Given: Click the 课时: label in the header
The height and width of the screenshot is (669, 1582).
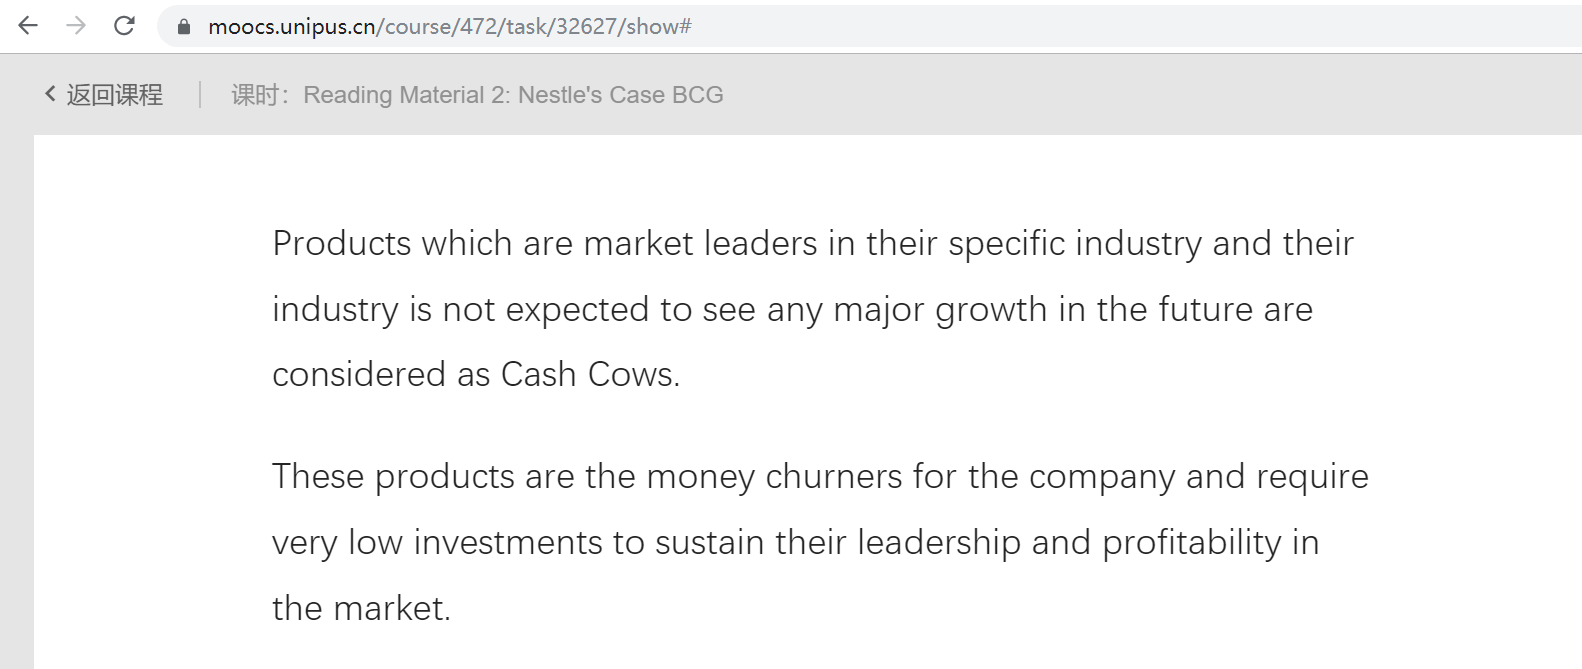Looking at the screenshot, I should (x=260, y=95).
